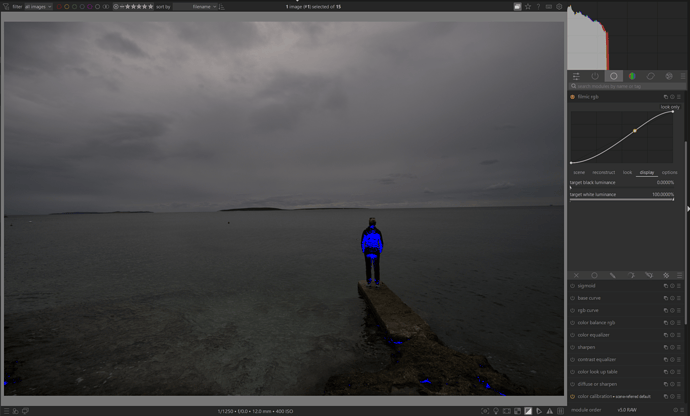Viewport: 690px width, 416px height.
Task: Open the module groups presets menu
Action: click(683, 76)
